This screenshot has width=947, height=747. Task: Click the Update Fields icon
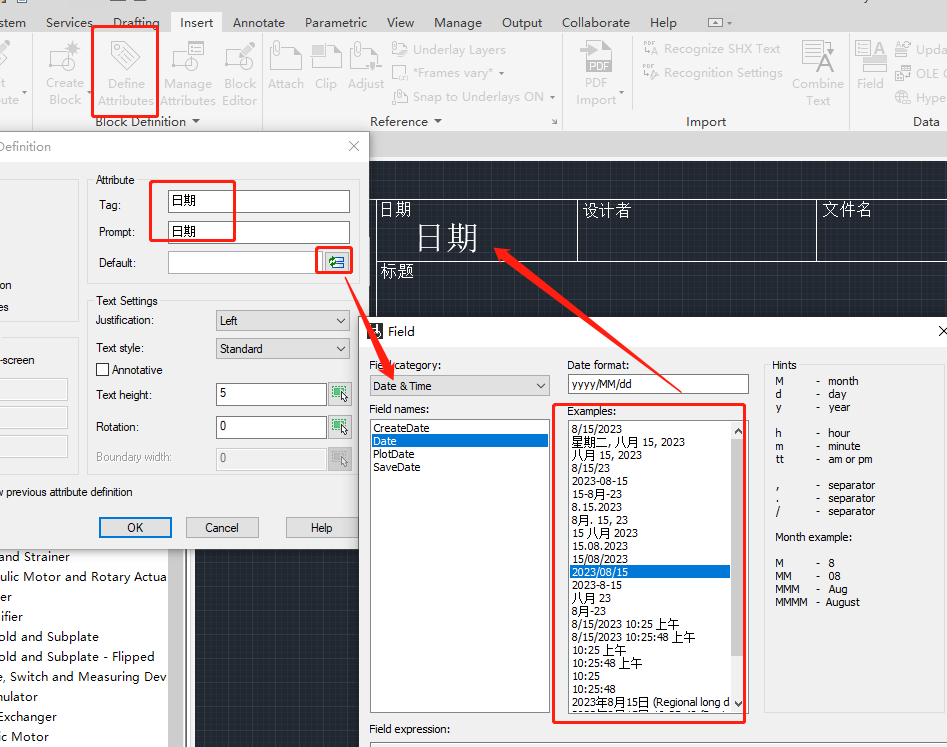903,49
